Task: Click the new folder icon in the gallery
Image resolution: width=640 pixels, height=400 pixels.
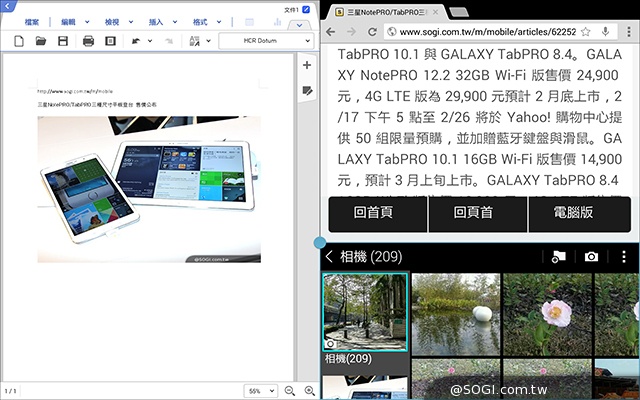Action: pos(558,257)
